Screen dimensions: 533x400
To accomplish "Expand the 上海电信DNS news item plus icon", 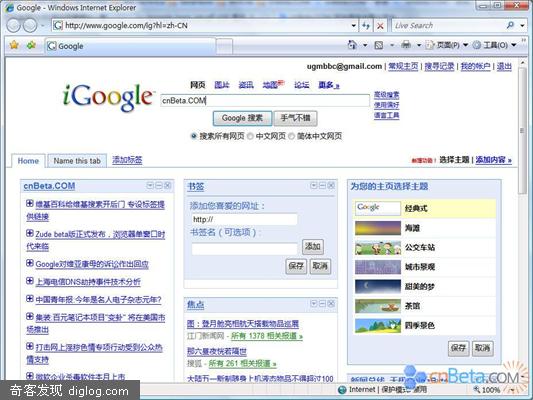I will click(30, 281).
